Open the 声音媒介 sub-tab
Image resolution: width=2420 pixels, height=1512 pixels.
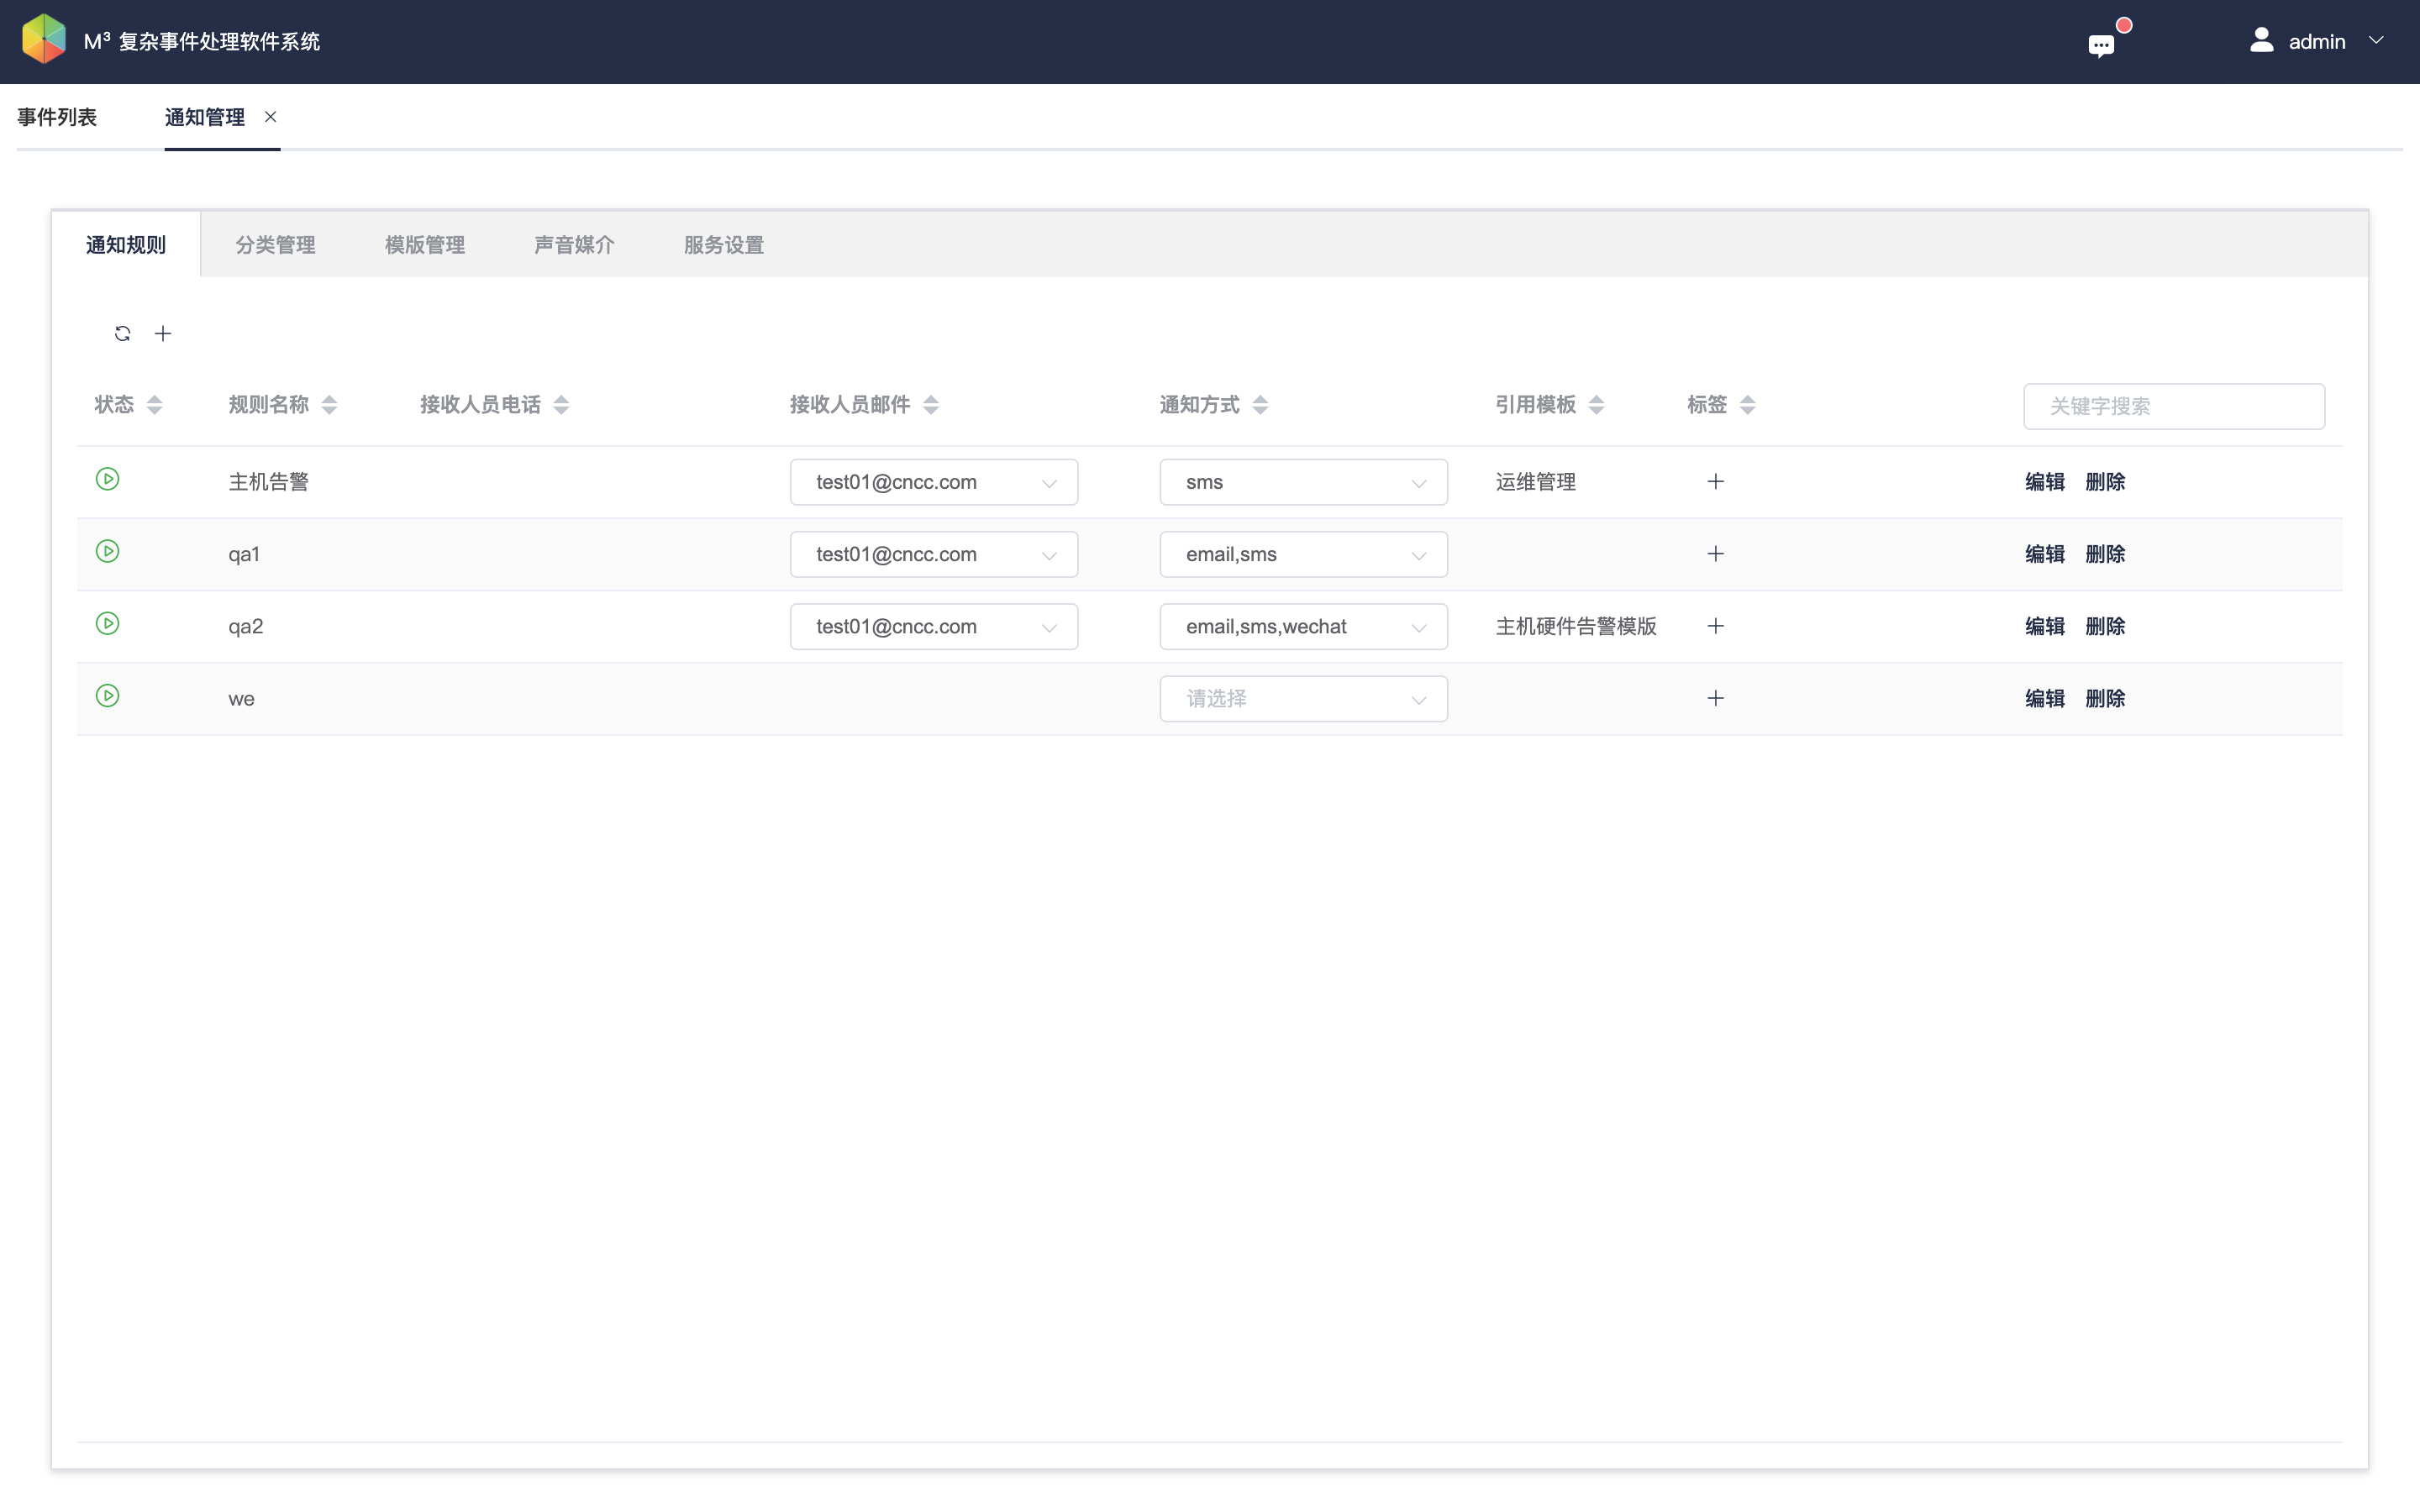click(x=574, y=245)
